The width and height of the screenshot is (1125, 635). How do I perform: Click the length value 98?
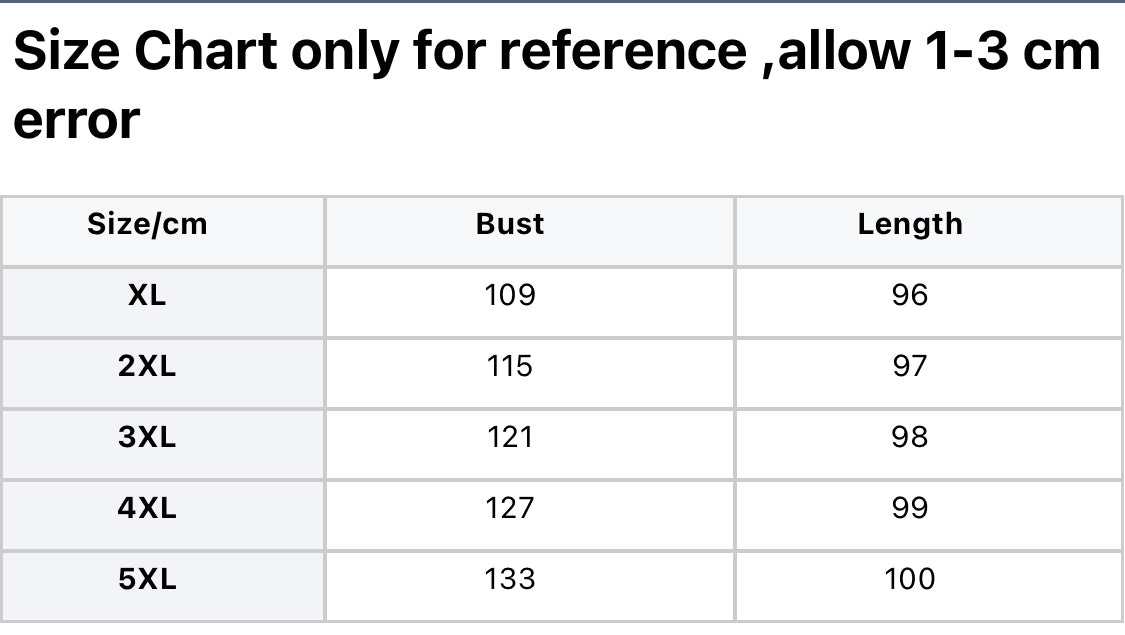pyautogui.click(x=910, y=437)
